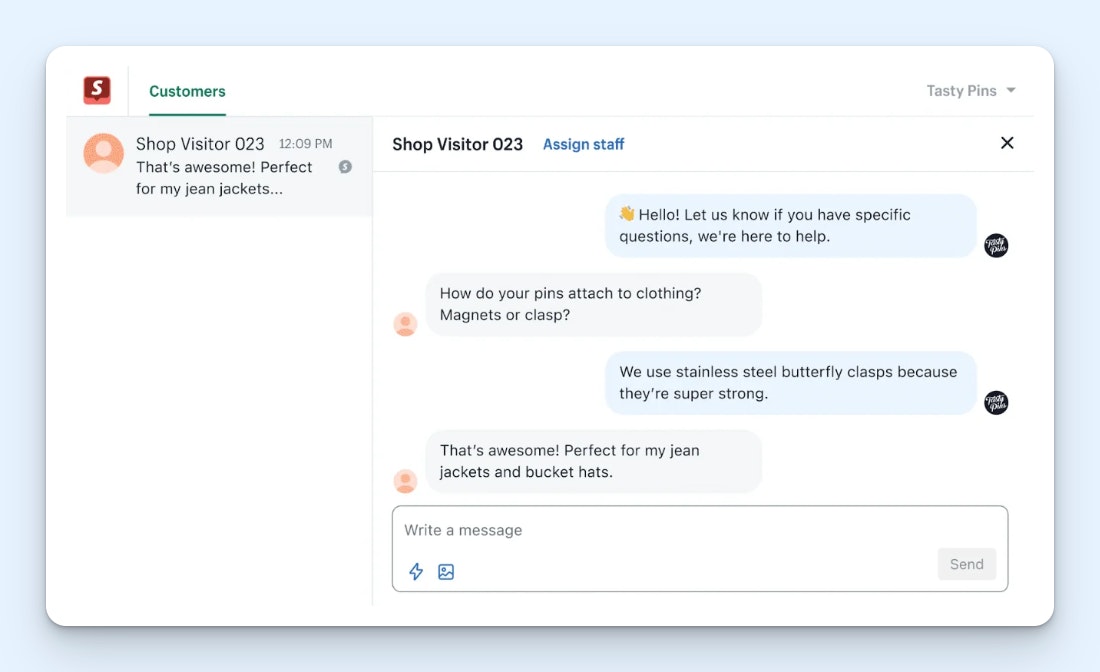
Task: Close the Shop Visitor 023 conversation
Action: [x=1007, y=143]
